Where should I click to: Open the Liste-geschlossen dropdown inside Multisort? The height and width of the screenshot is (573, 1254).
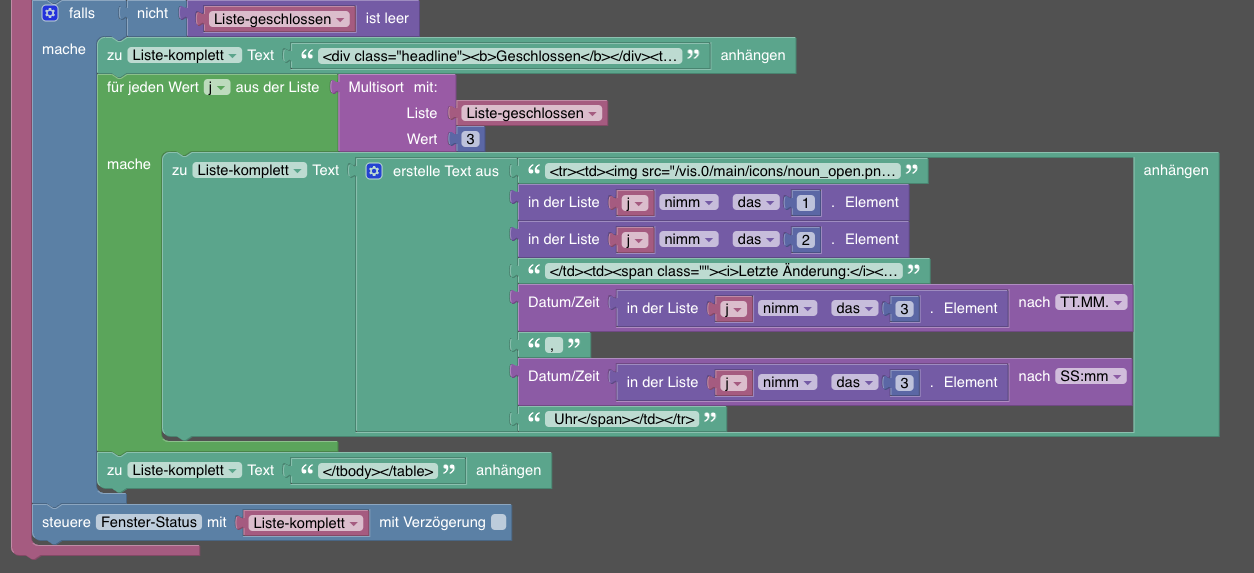532,113
